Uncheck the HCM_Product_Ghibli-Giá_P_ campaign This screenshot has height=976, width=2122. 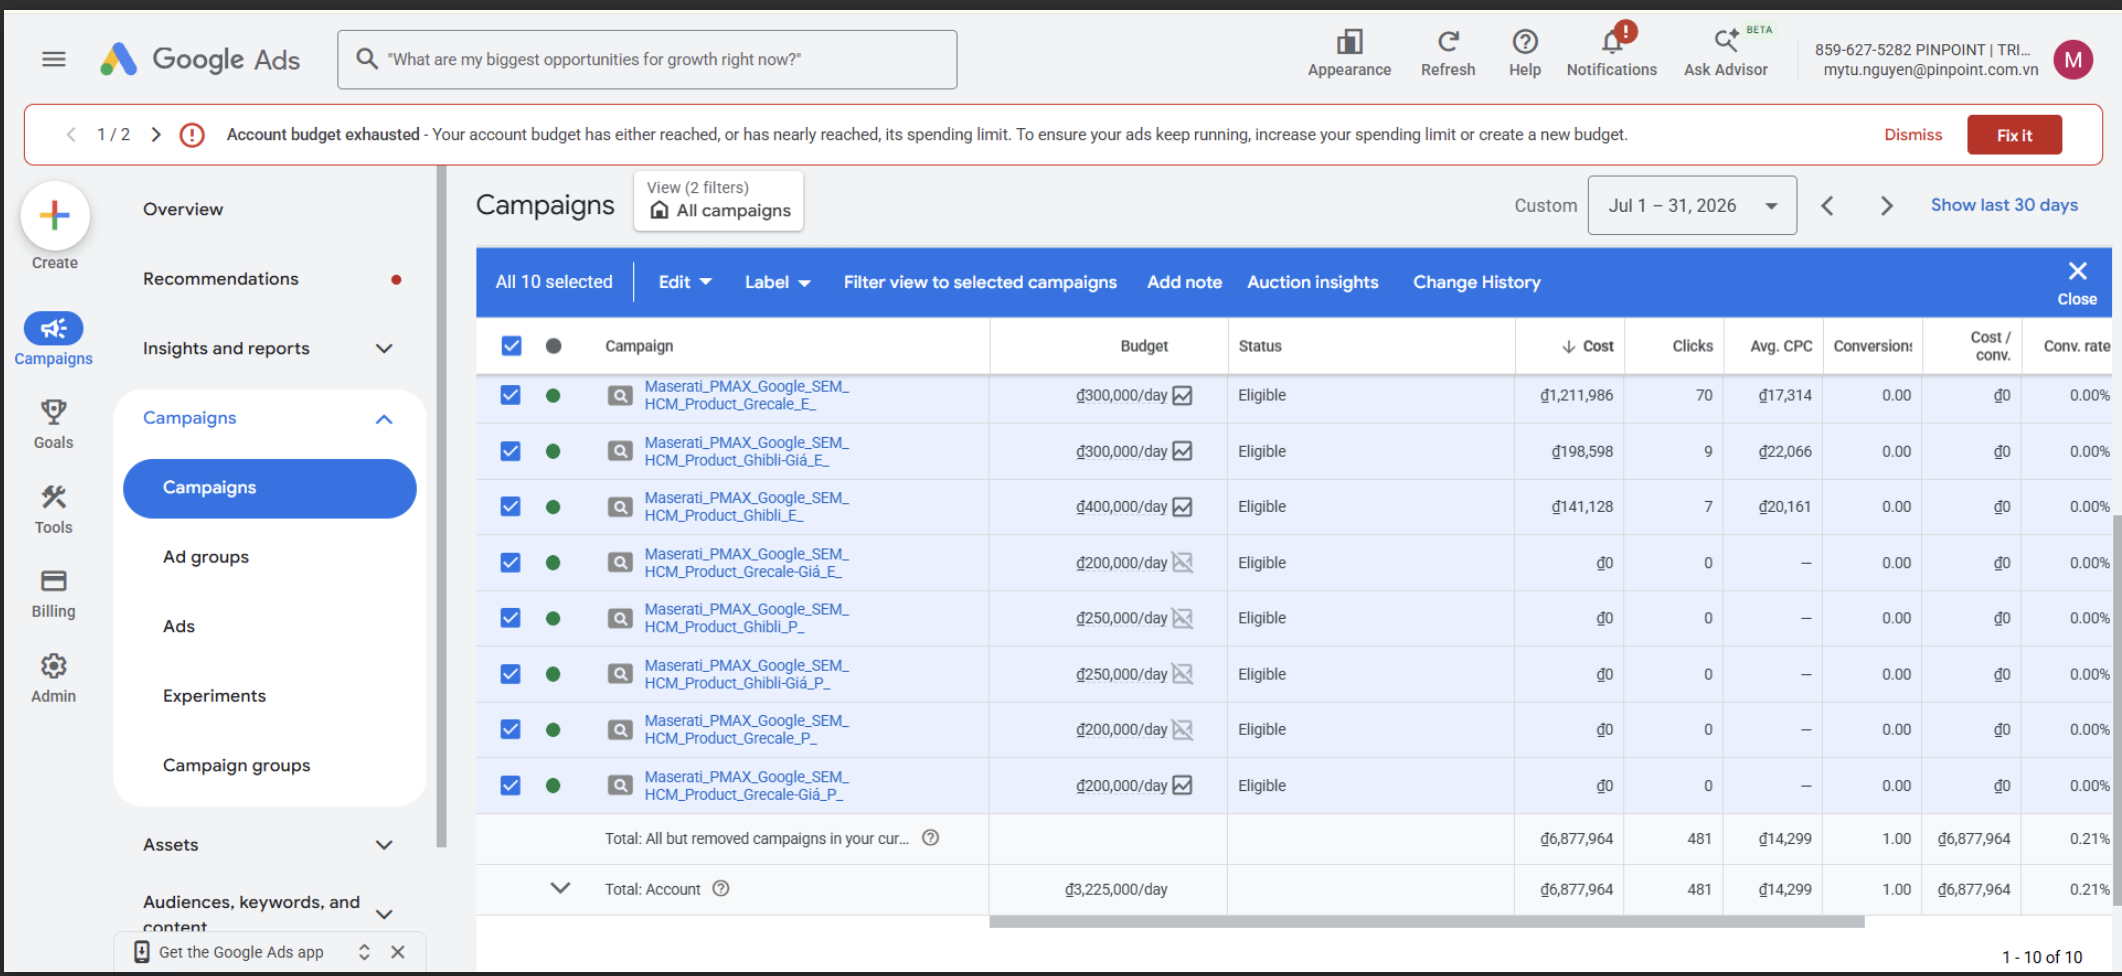pyautogui.click(x=511, y=674)
